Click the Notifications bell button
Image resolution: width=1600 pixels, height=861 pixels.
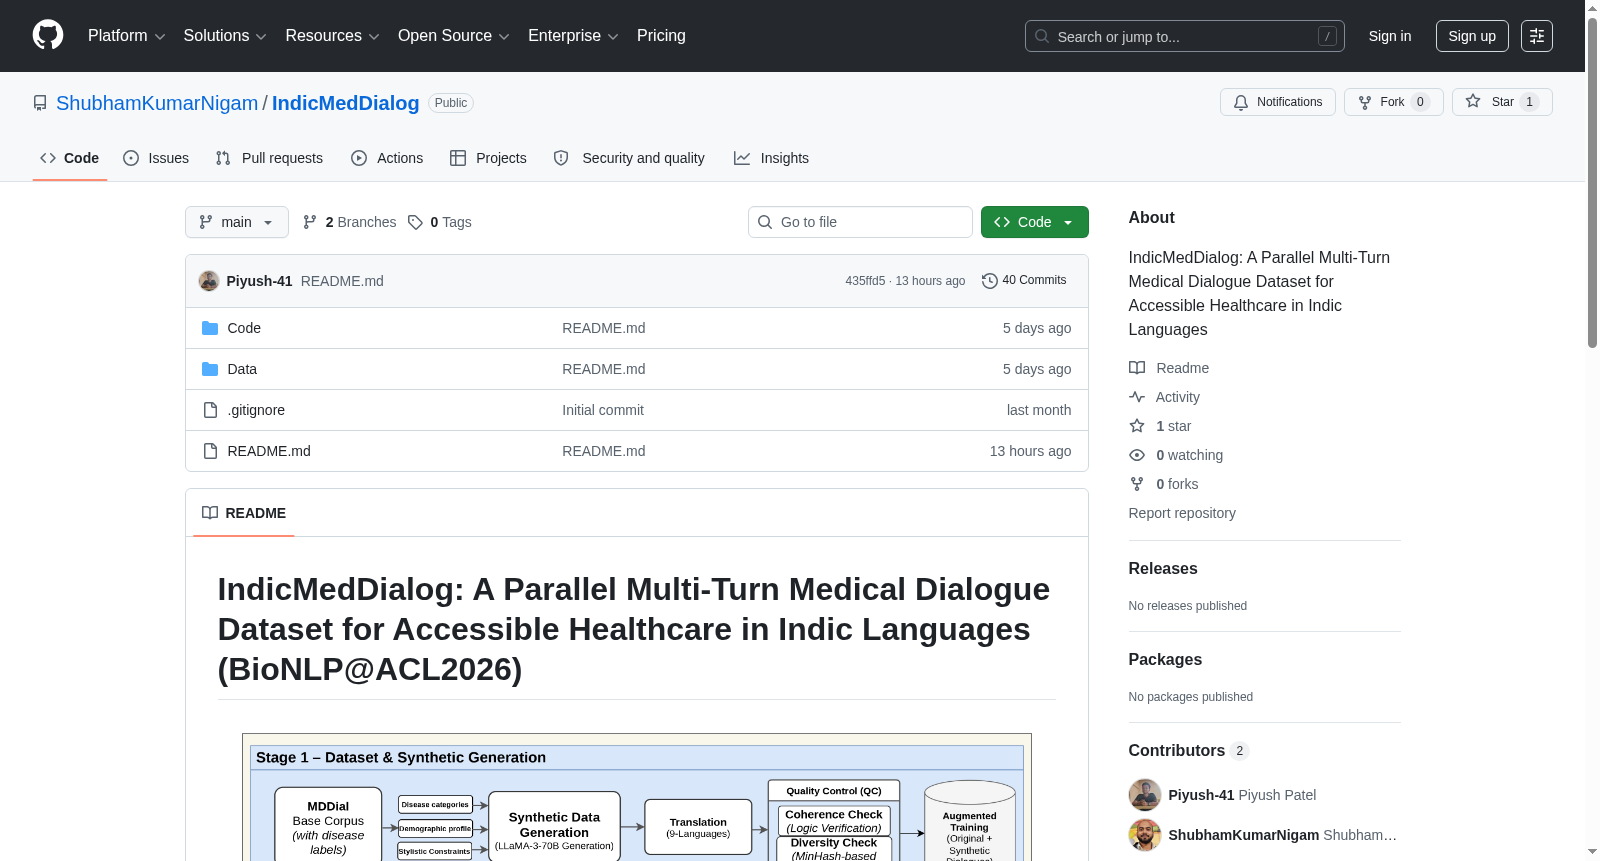[x=1277, y=102]
